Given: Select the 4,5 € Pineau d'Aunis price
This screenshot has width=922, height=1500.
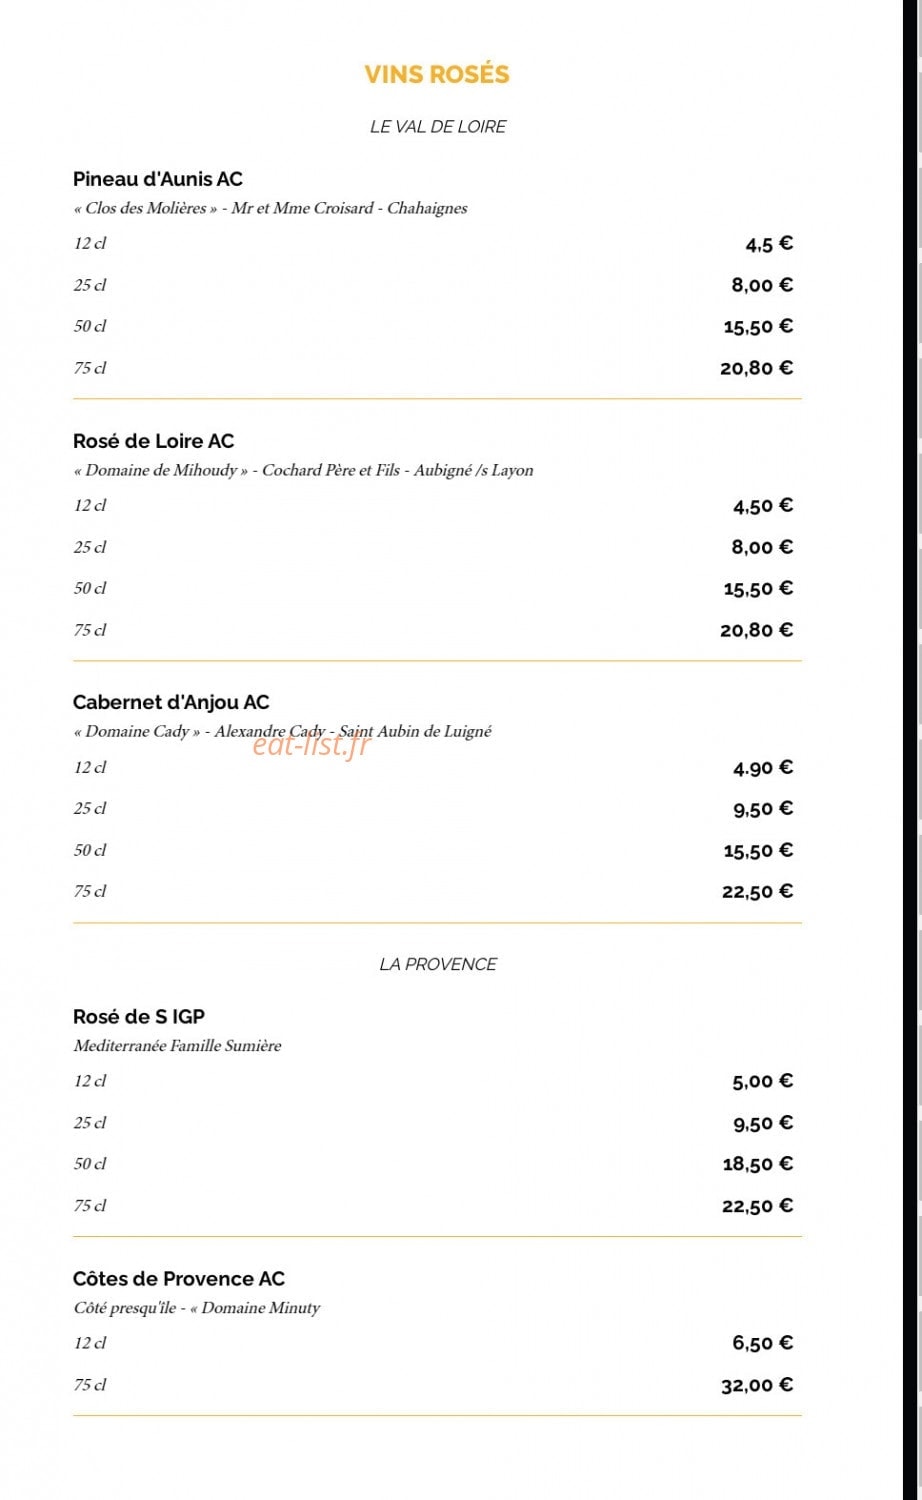Looking at the screenshot, I should [x=769, y=244].
